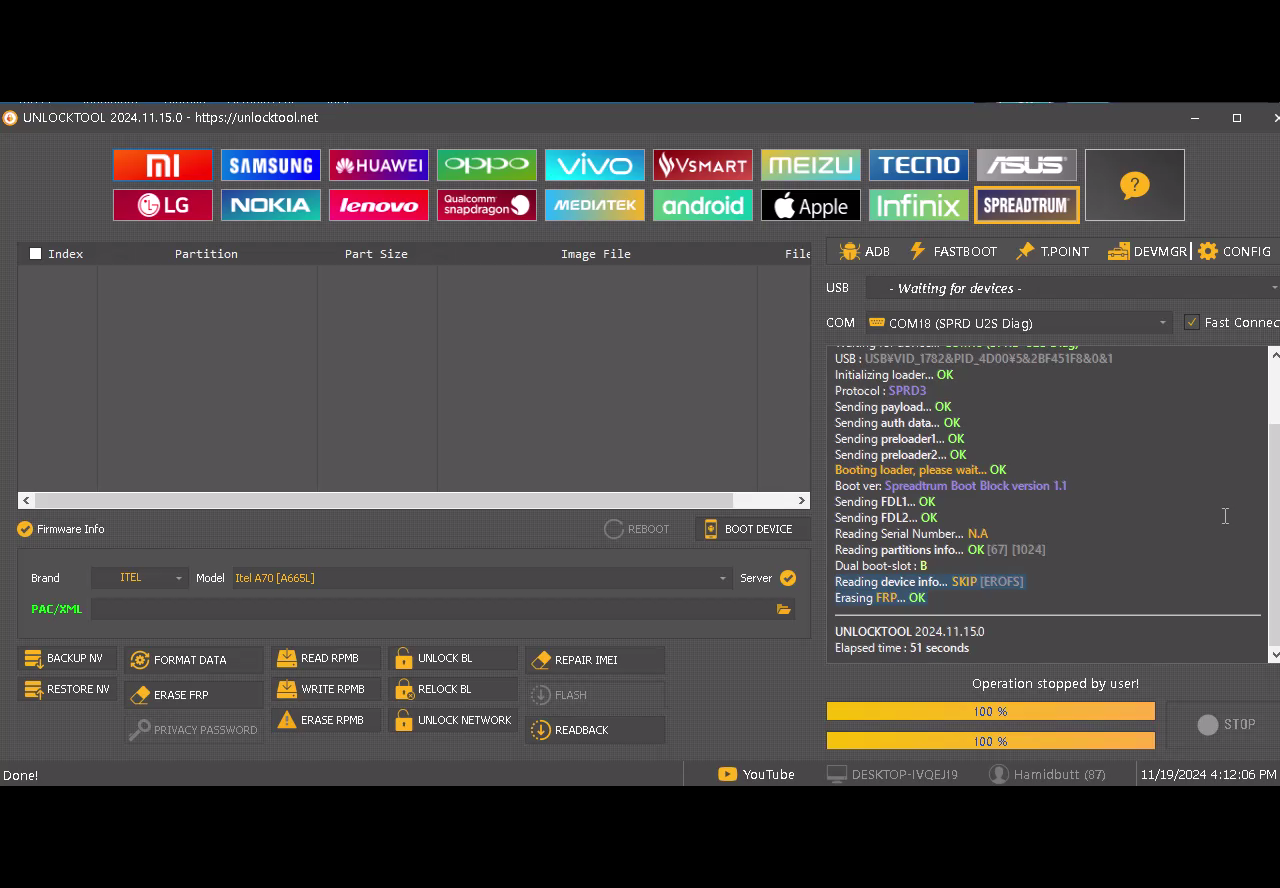Select the Samsung brand tile
The image size is (1280, 888).
tap(270, 165)
